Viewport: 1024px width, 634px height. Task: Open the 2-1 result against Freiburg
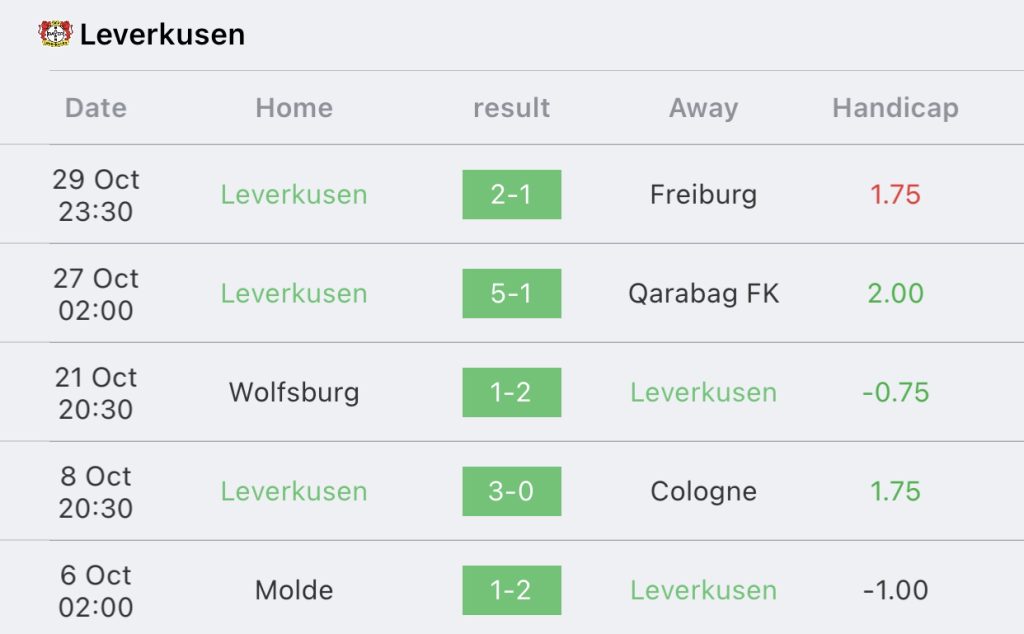511,195
